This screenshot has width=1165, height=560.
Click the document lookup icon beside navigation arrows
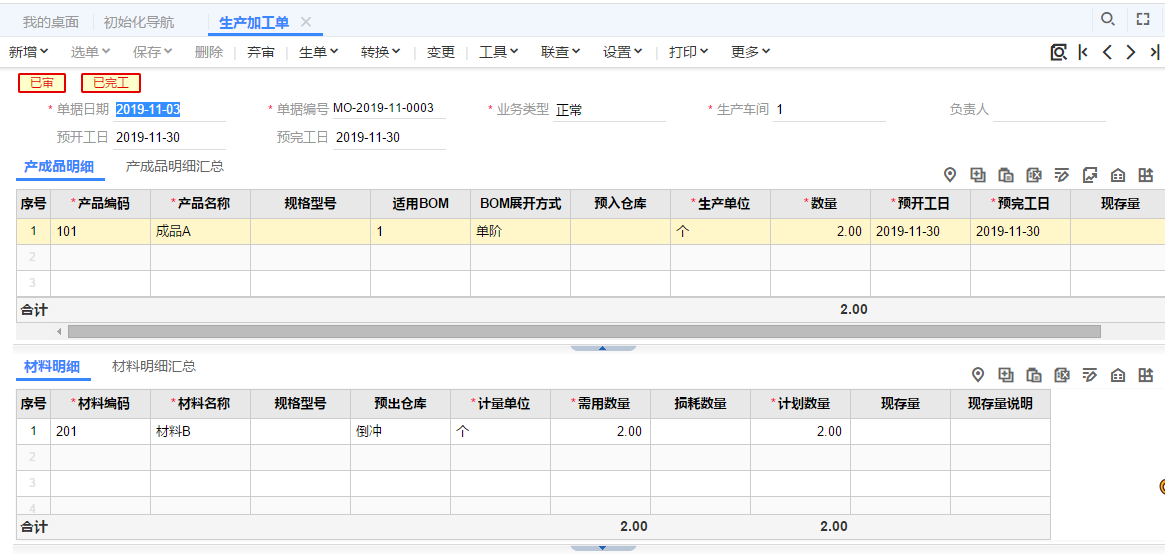(x=1058, y=52)
